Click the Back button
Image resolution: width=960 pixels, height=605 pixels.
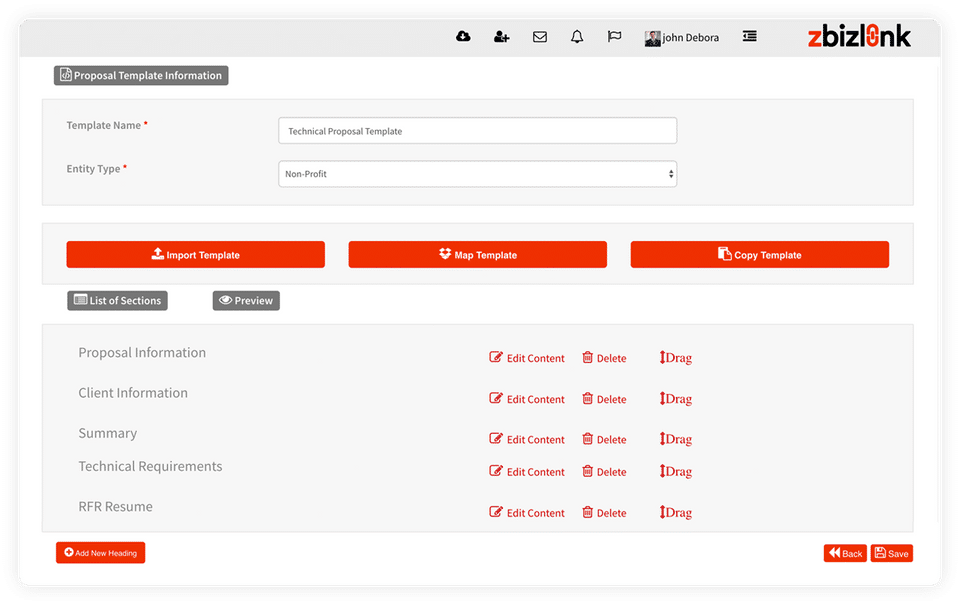pos(845,554)
